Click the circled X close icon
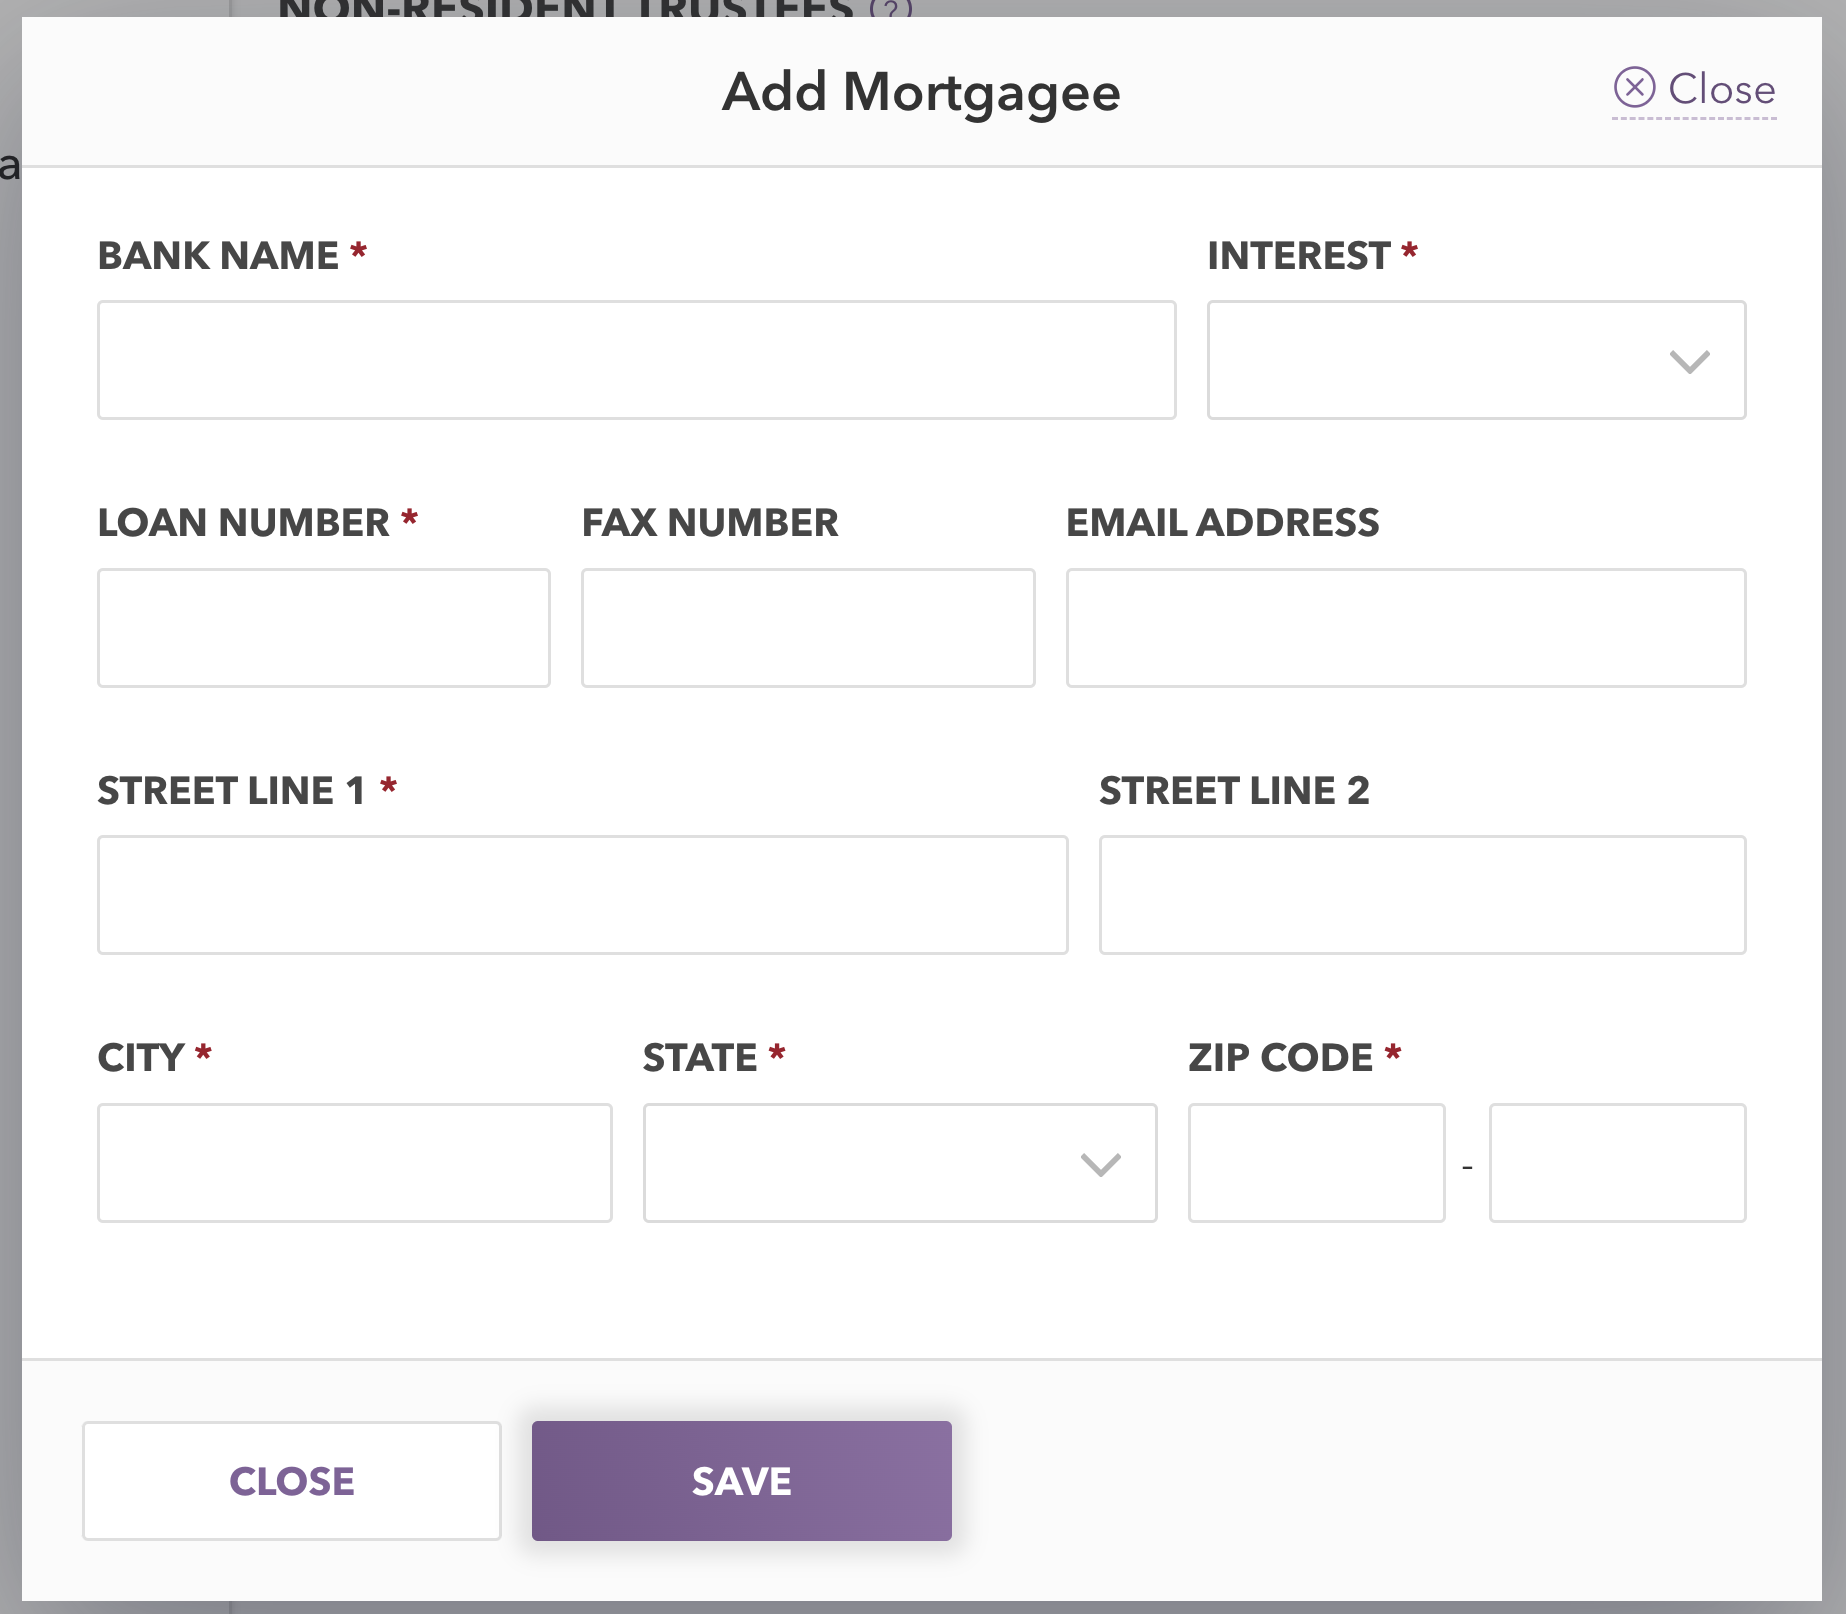 click(x=1634, y=88)
